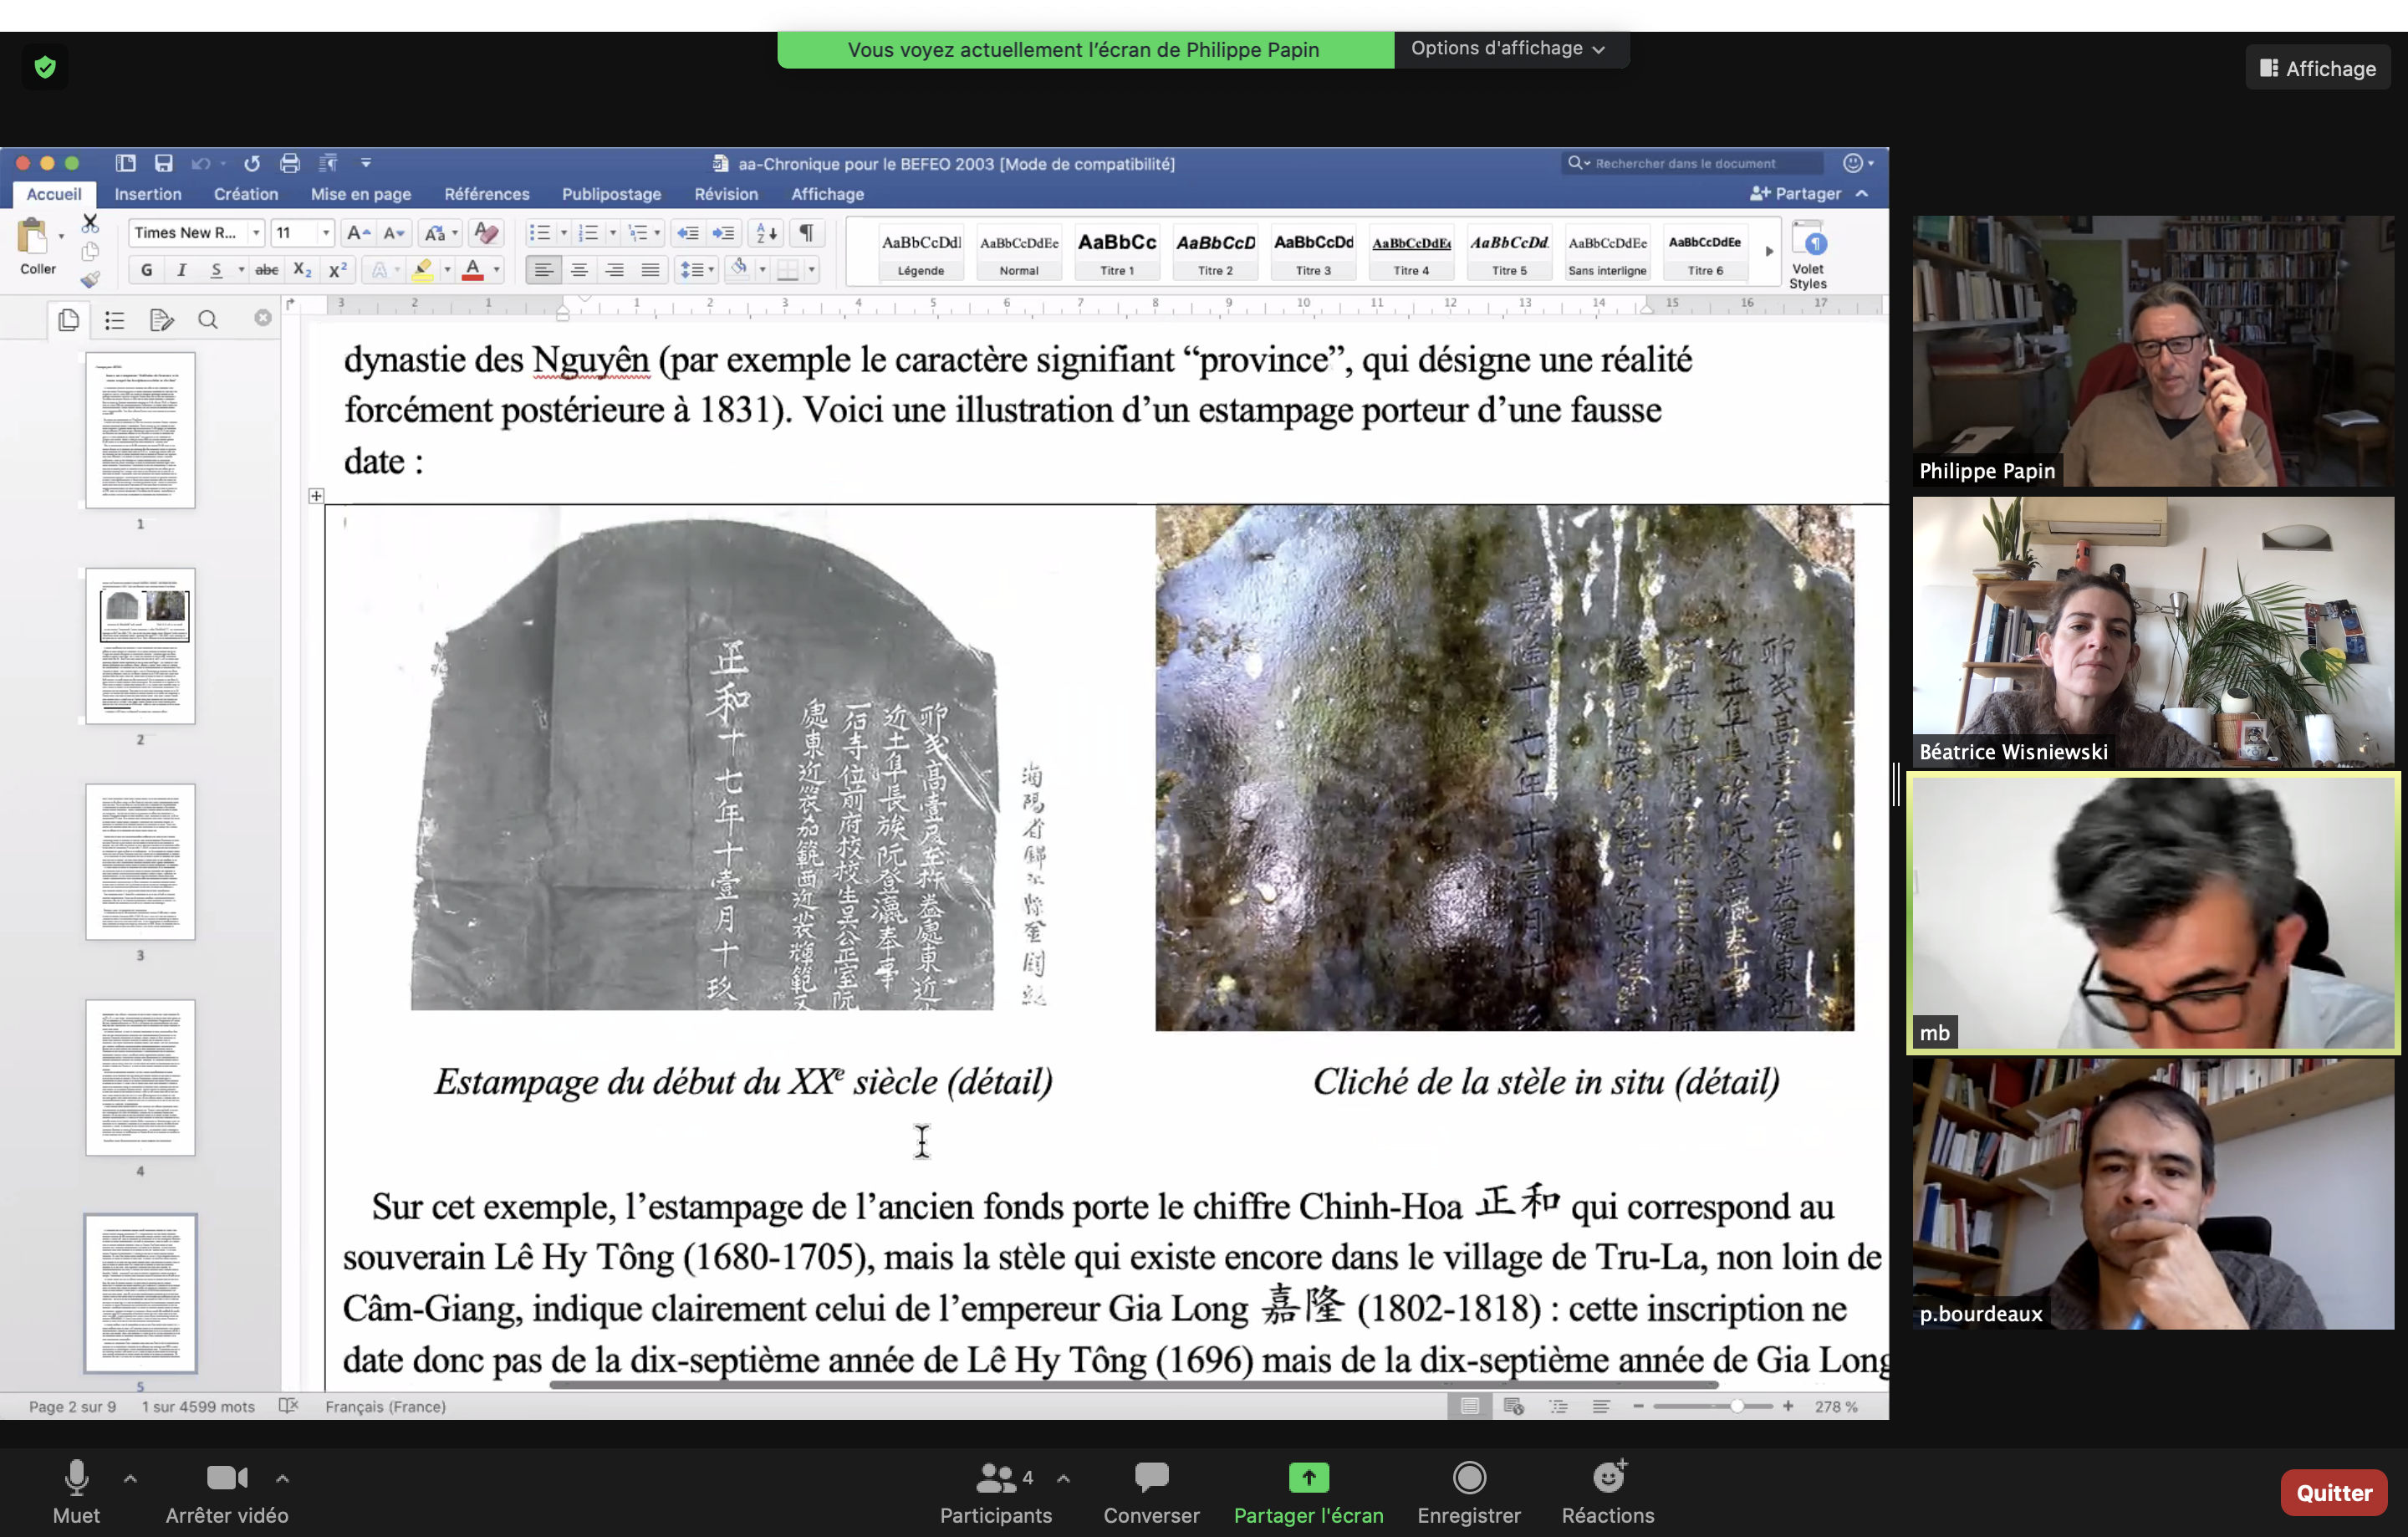2408x1537 pixels.
Task: Open the Converser chat panel
Action: click(x=1151, y=1477)
